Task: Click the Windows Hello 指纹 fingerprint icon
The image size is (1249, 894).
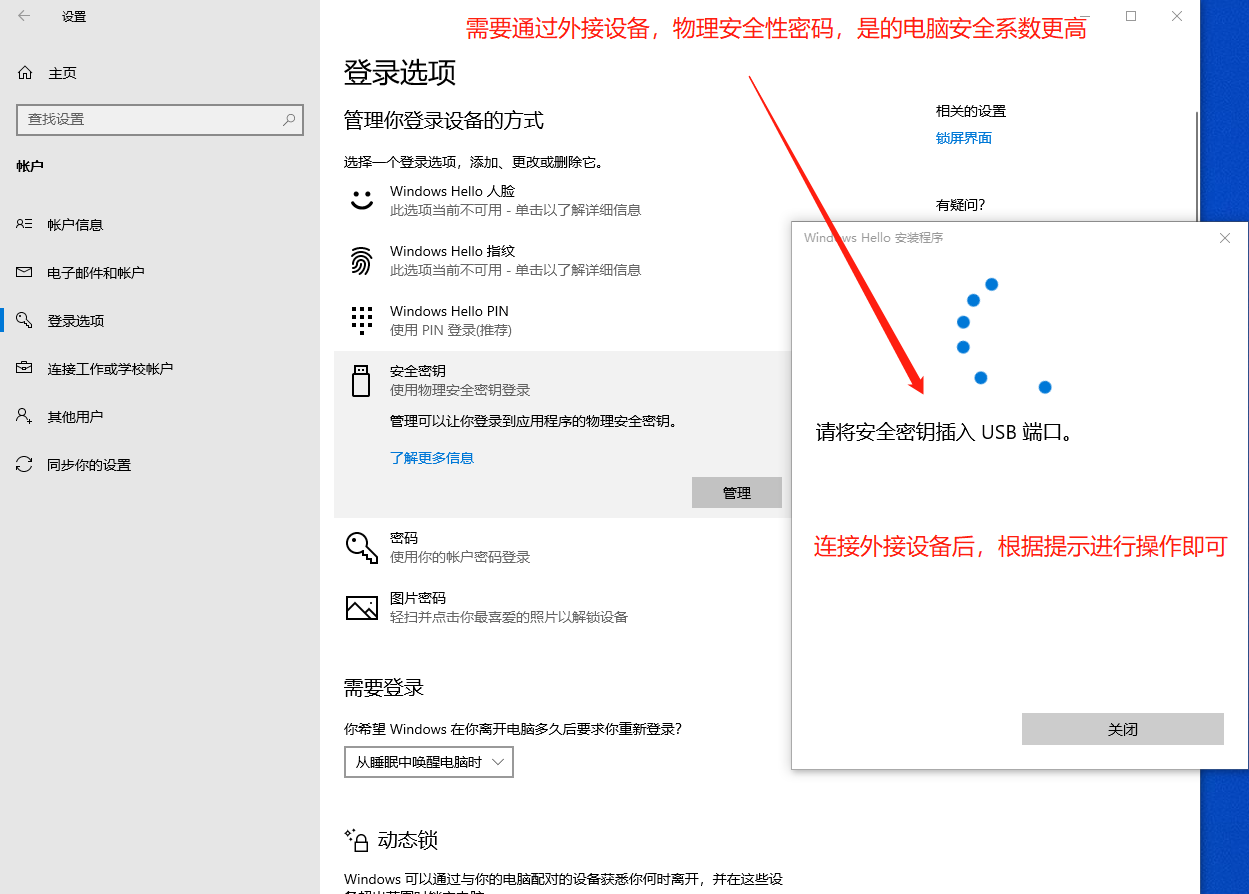Action: pyautogui.click(x=361, y=260)
